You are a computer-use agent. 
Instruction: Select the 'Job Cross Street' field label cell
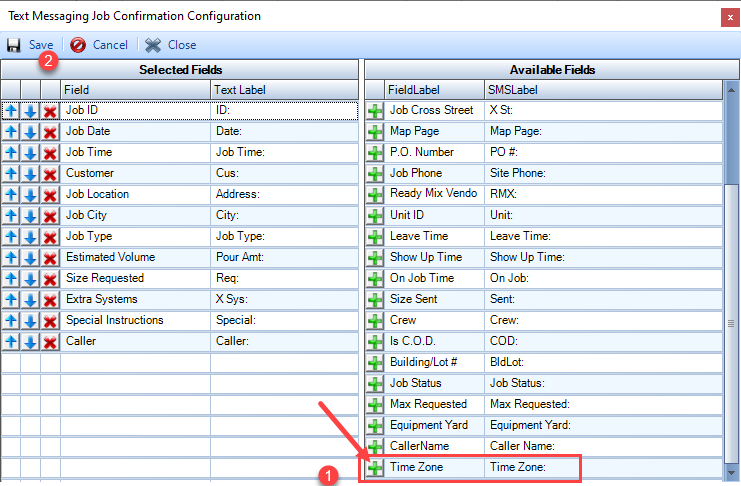435,111
